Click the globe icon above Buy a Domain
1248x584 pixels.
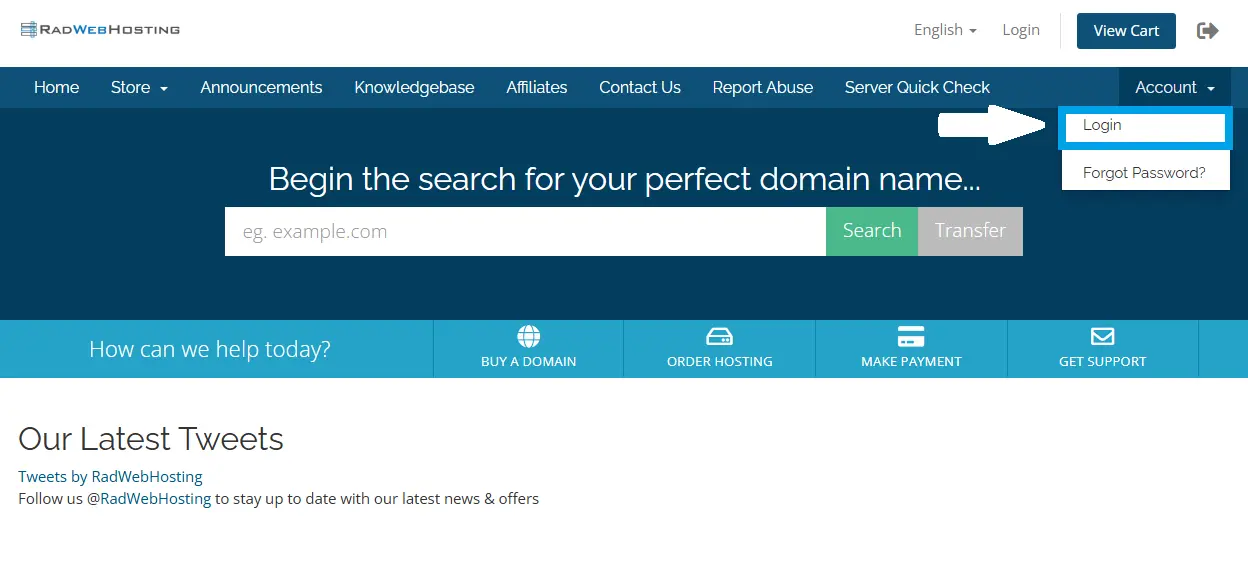tap(528, 336)
